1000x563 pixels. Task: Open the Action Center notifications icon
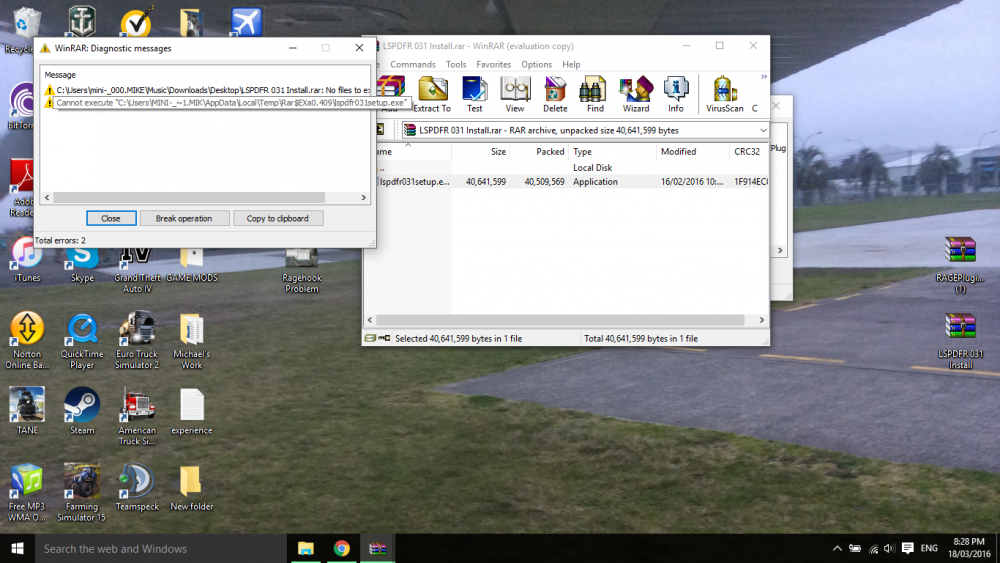[x=908, y=548]
